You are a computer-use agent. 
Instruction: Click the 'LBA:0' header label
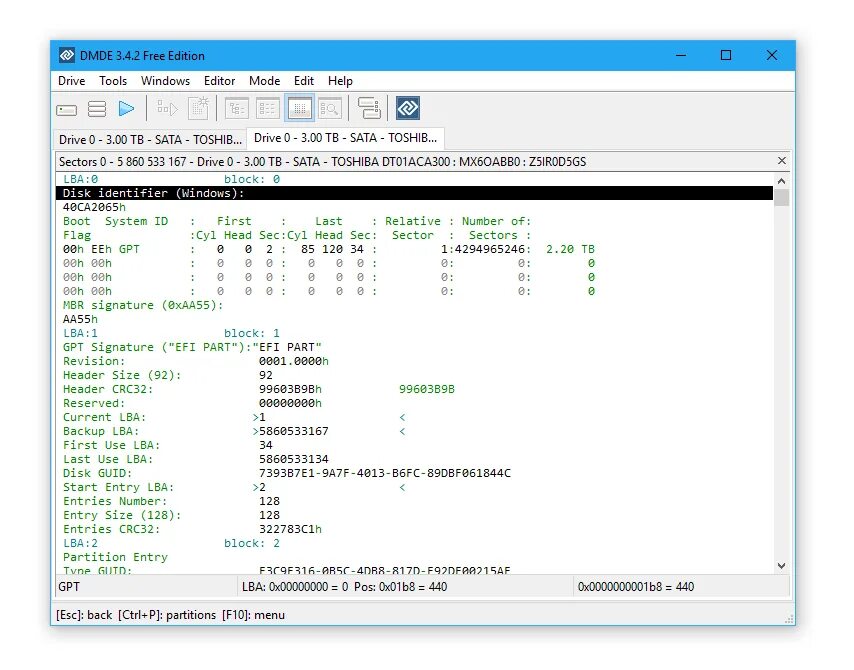click(80, 179)
